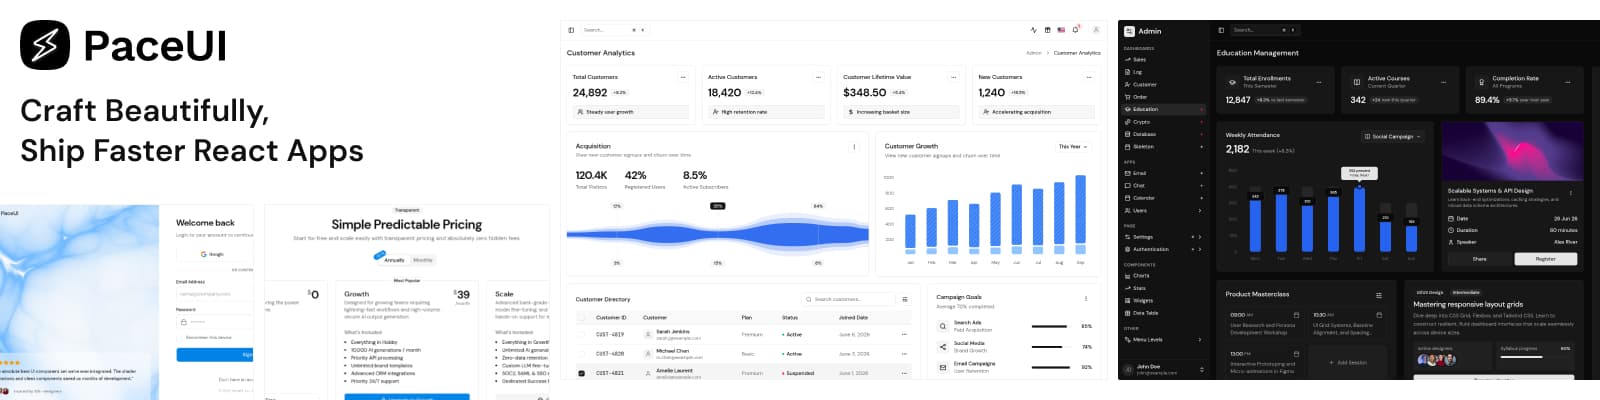1600x400 pixels.
Task: Open the filter icon in Customer Directory
Action: [x=905, y=299]
